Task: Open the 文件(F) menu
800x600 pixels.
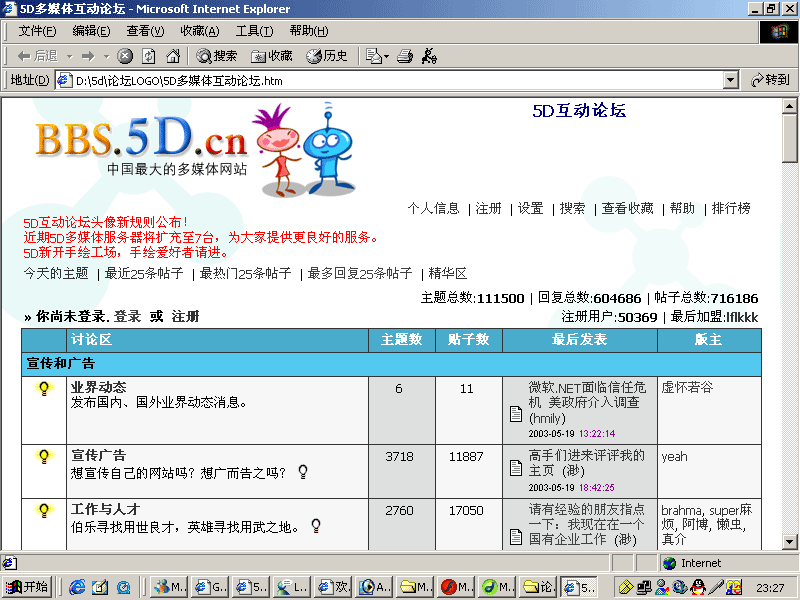Action: pyautogui.click(x=37, y=31)
